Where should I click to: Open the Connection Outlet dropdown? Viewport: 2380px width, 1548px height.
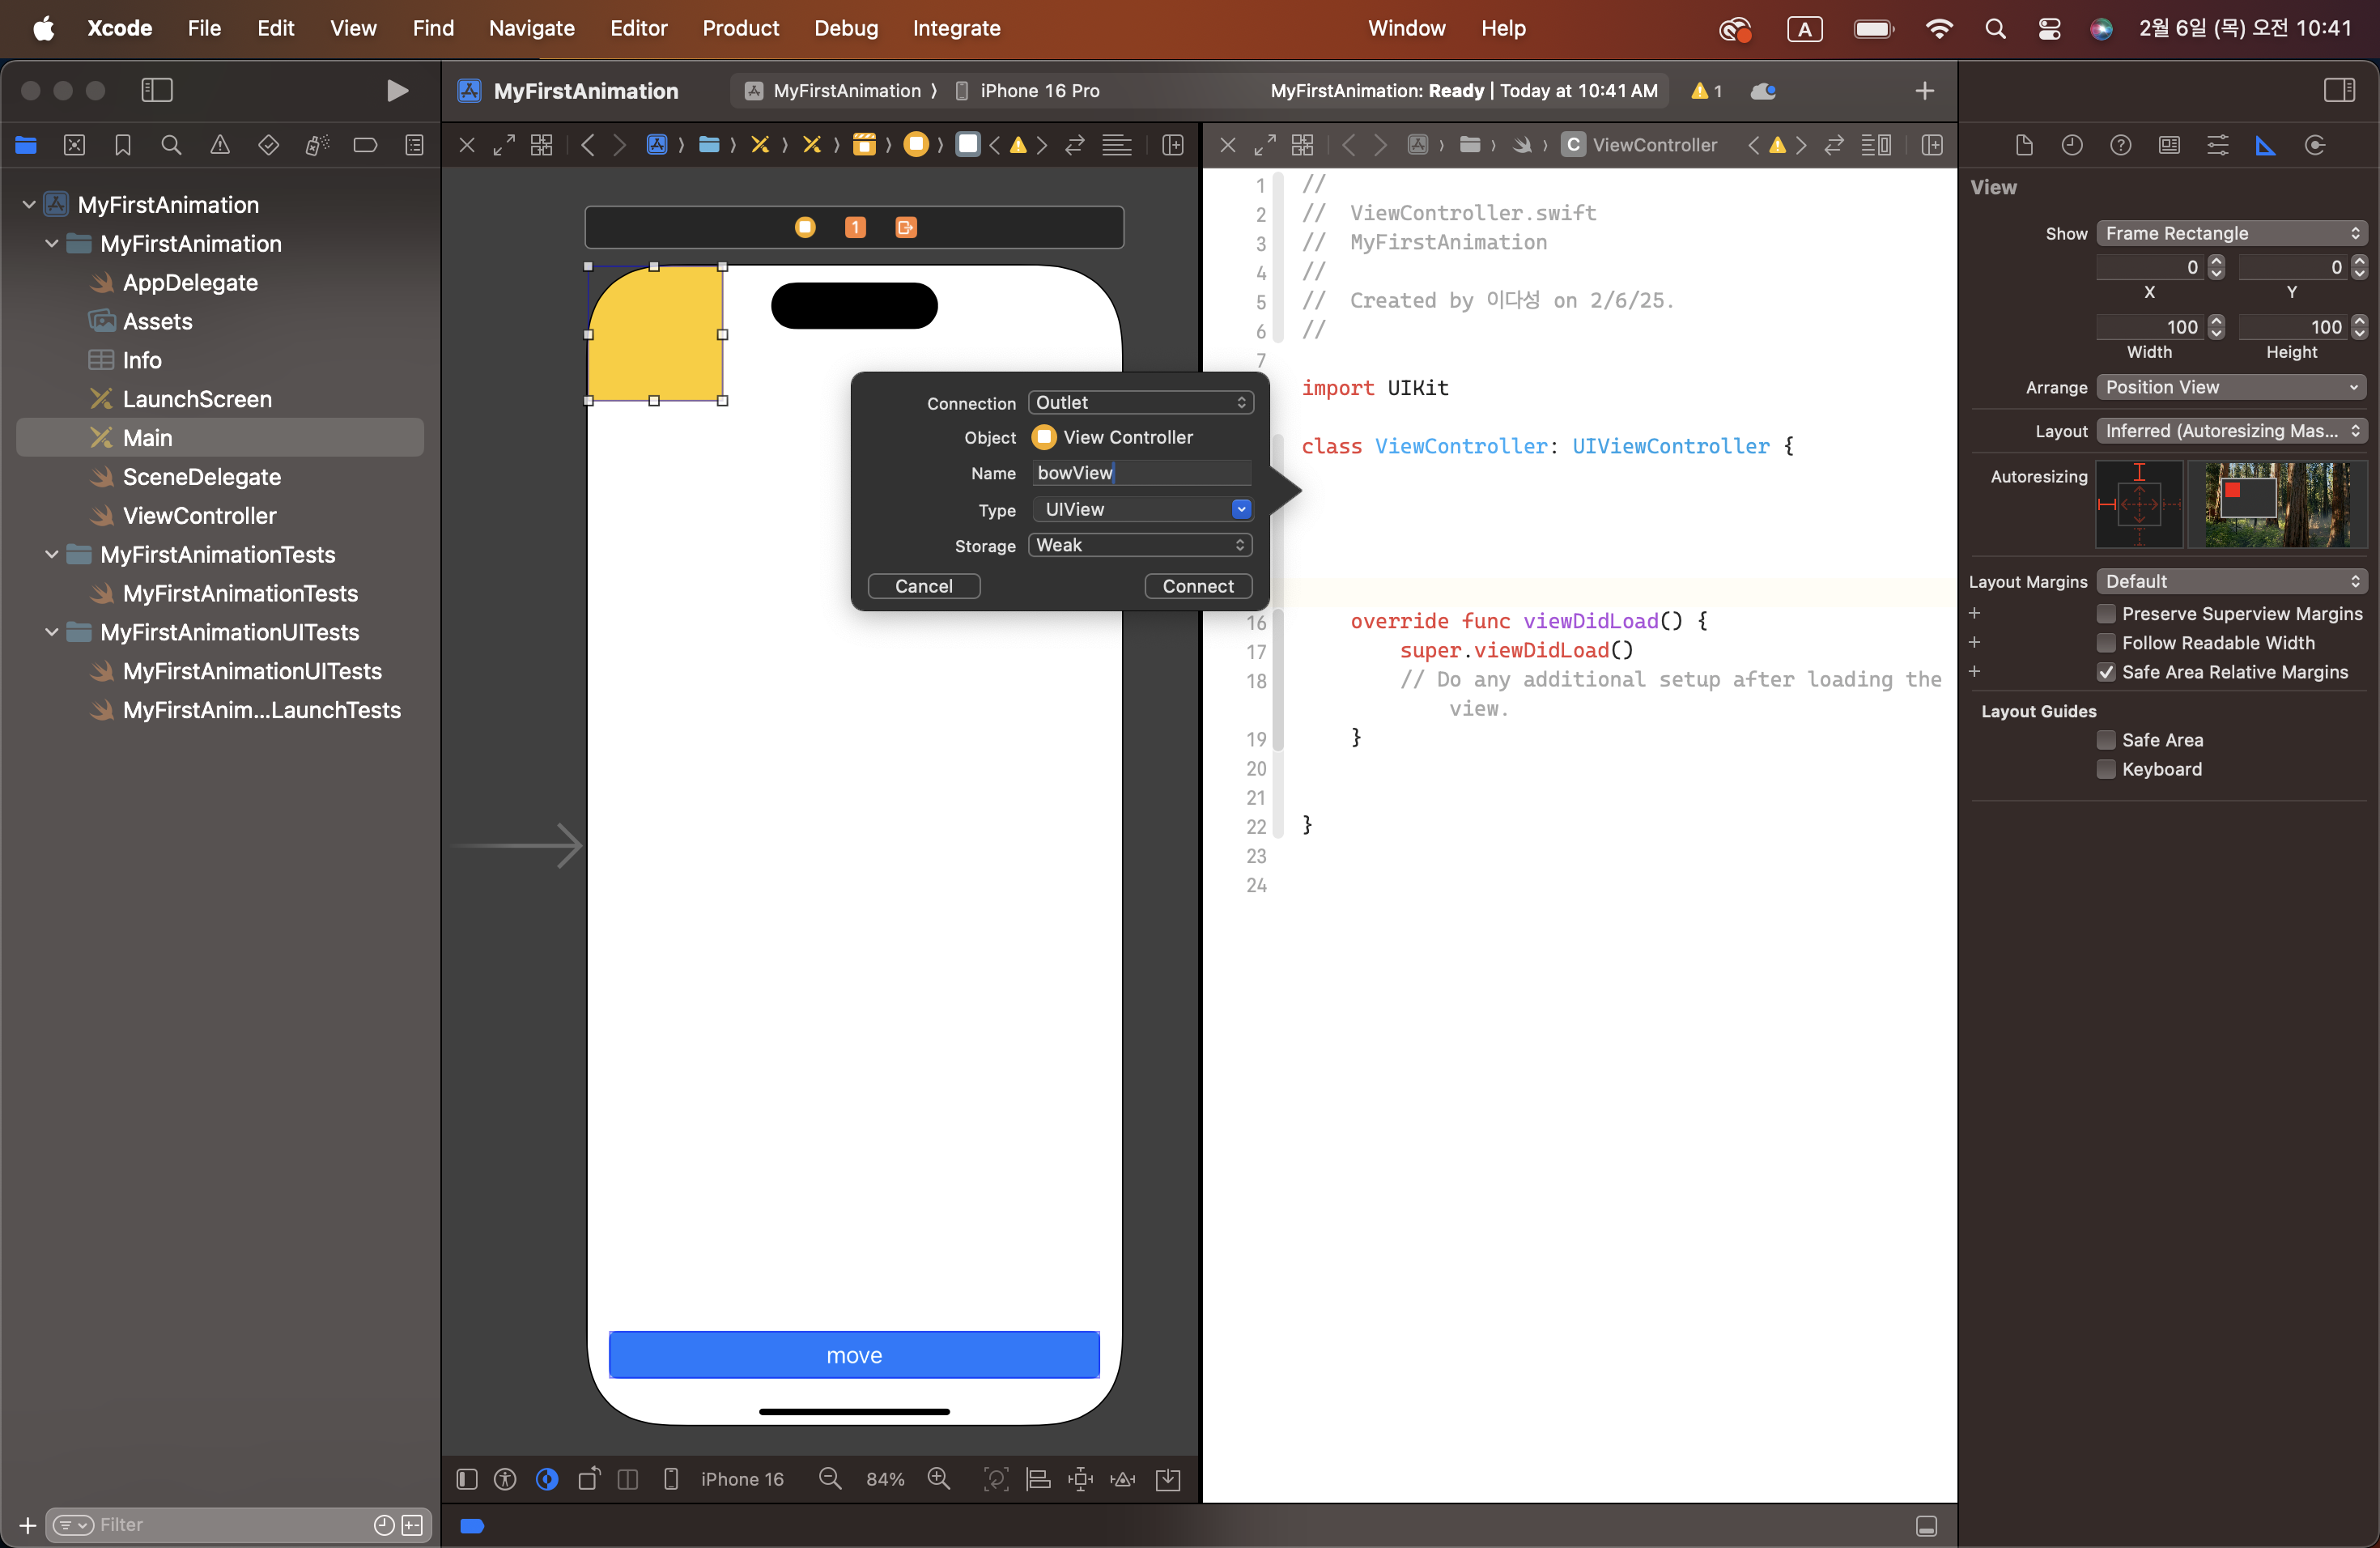pyautogui.click(x=1140, y=402)
